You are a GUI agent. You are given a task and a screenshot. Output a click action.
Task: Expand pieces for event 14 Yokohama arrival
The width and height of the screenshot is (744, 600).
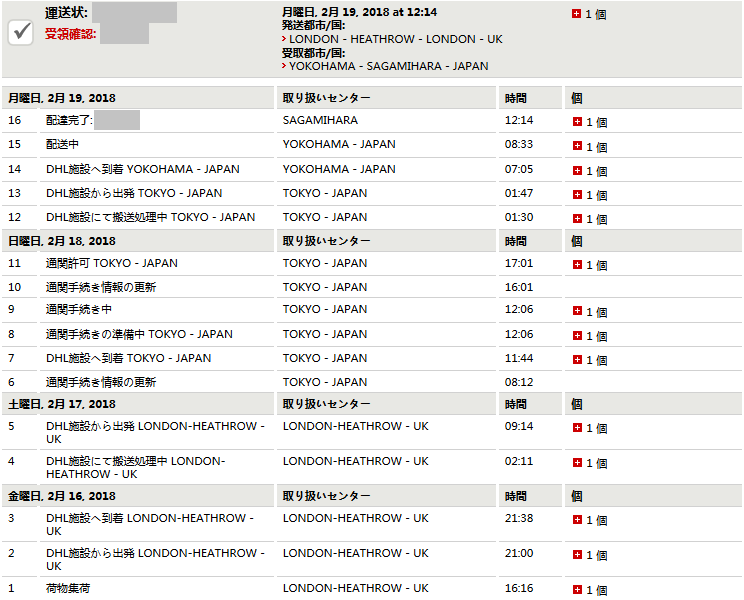[577, 171]
